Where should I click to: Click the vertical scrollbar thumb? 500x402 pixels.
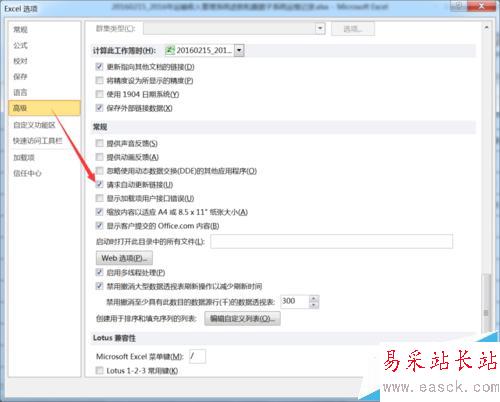[x=486, y=303]
